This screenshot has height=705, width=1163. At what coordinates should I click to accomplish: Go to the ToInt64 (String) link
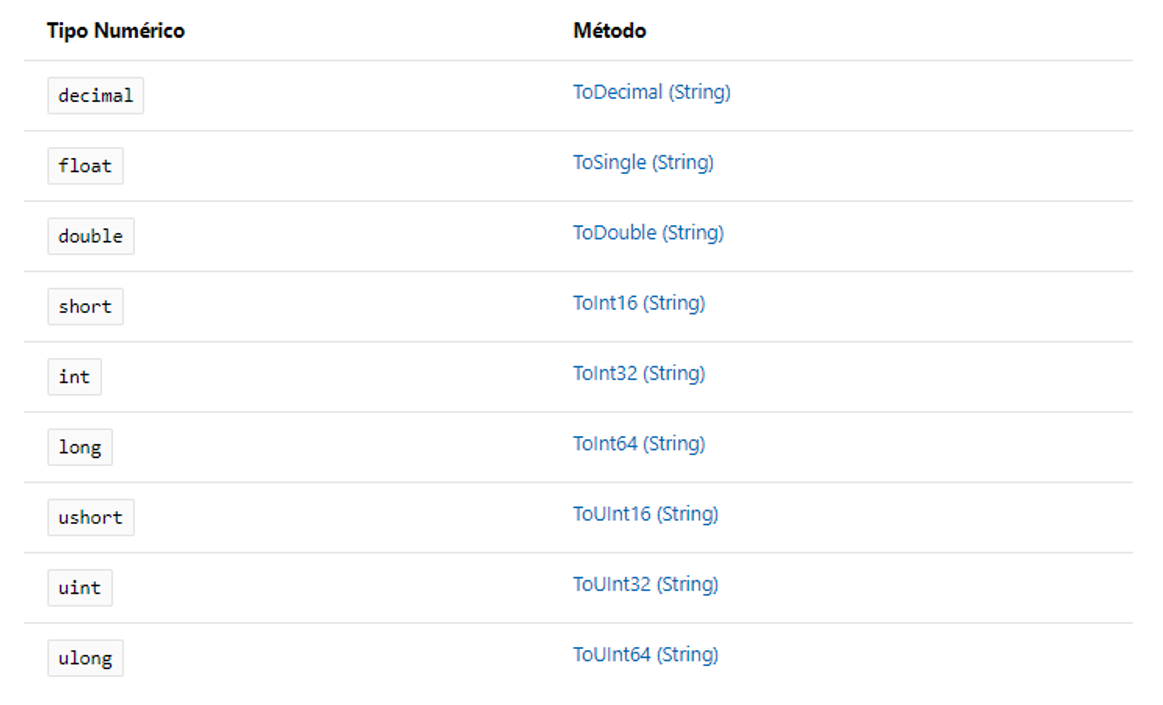(x=639, y=443)
